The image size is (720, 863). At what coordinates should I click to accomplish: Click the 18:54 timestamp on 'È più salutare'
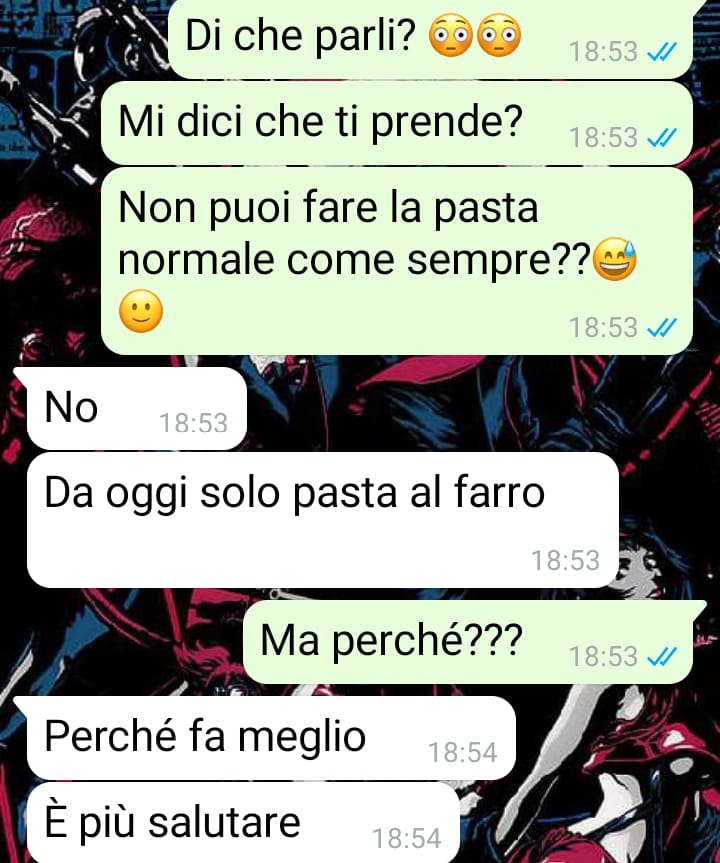click(407, 839)
